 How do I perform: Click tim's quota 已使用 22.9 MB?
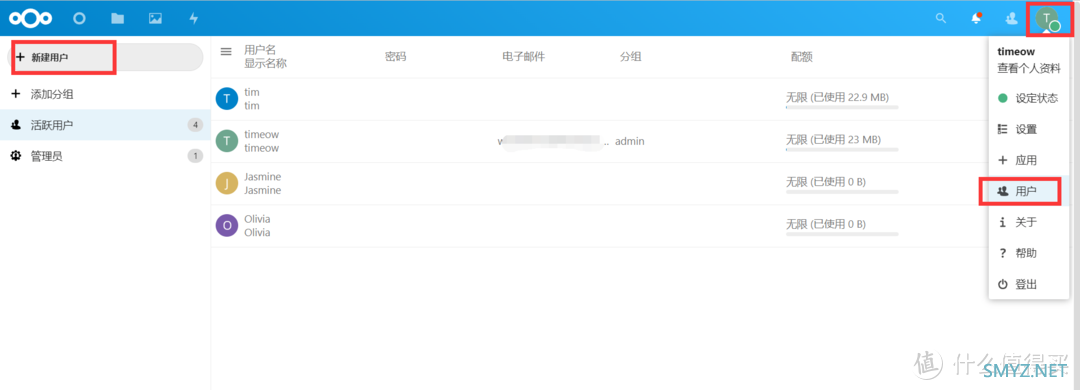point(837,98)
